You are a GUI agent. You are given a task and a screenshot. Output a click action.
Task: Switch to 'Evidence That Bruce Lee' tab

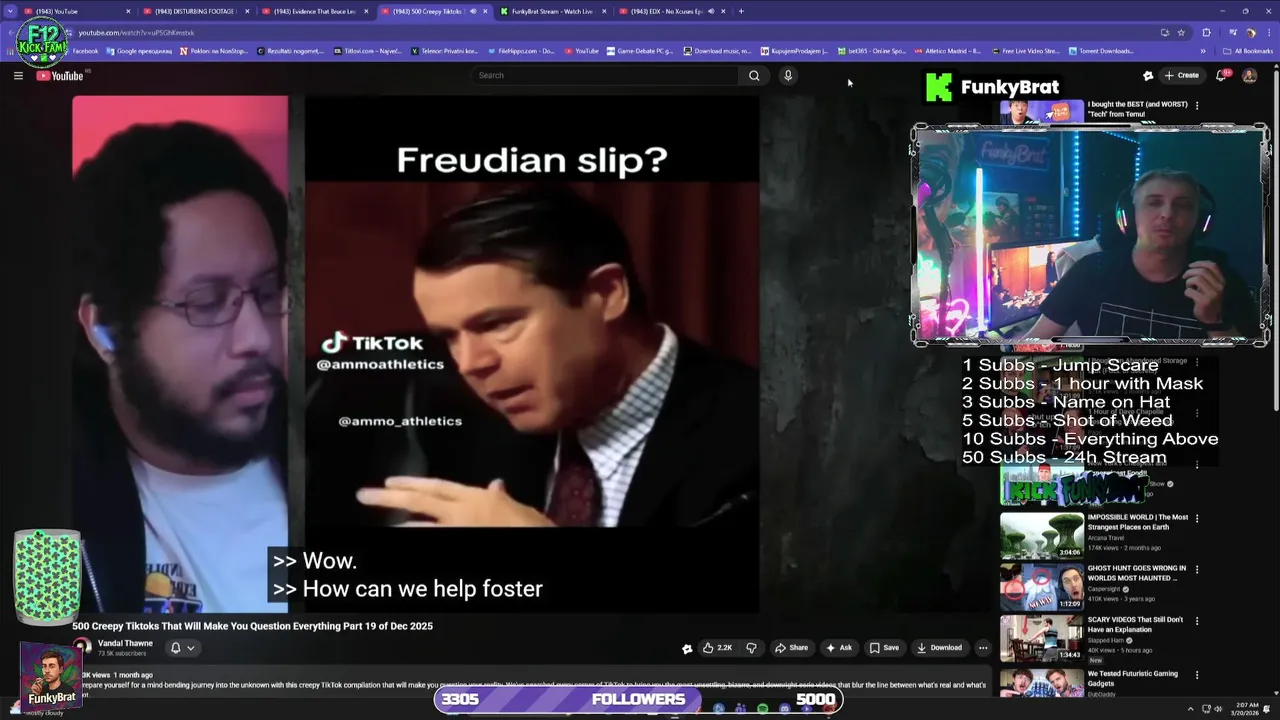click(x=314, y=11)
